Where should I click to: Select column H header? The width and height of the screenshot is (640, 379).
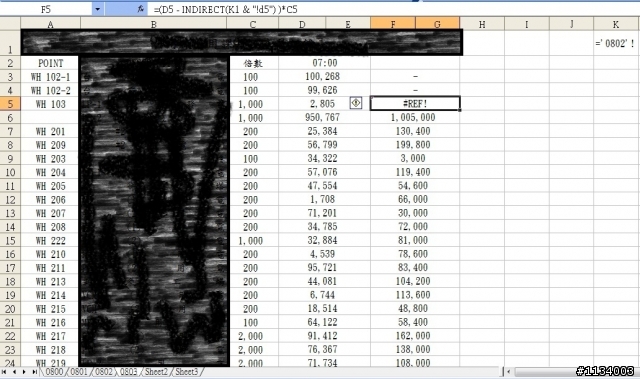pos(482,24)
